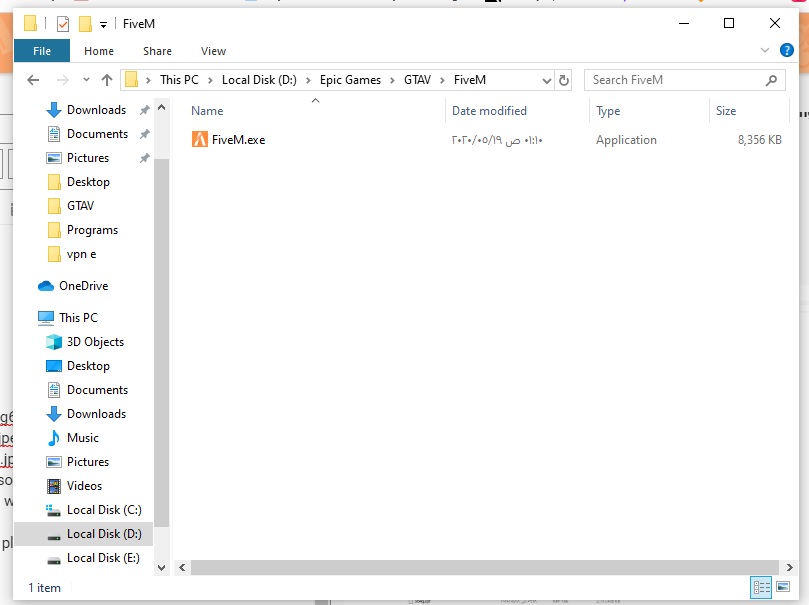
Task: Click the Up one level arrow
Action: (107, 80)
